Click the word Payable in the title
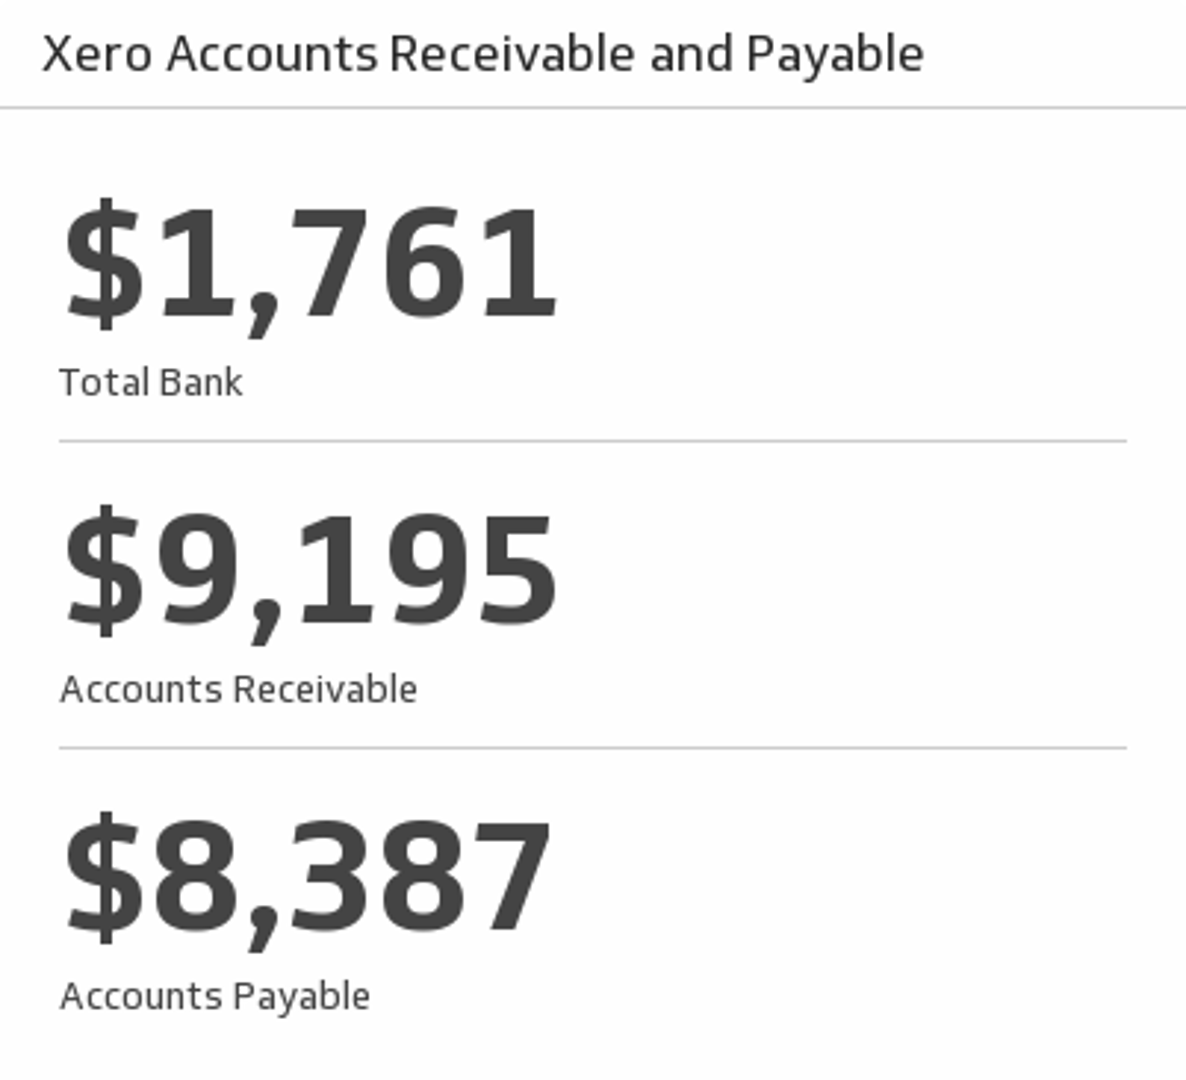 click(x=834, y=54)
